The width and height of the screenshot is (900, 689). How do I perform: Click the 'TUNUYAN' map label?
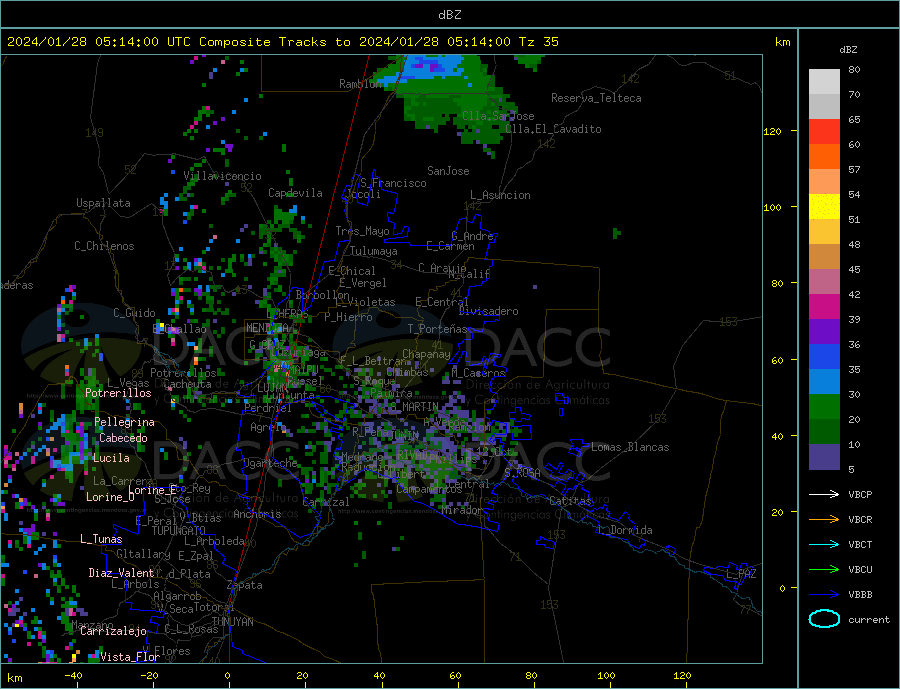click(232, 622)
